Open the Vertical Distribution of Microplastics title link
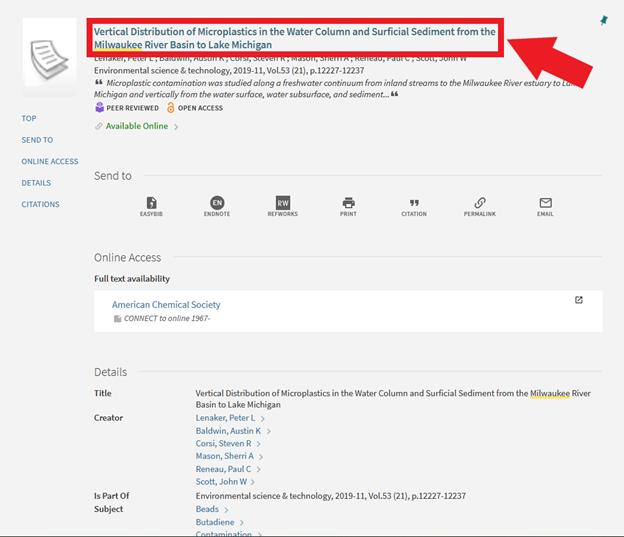Screen dimensions: 624x537 click(294, 38)
